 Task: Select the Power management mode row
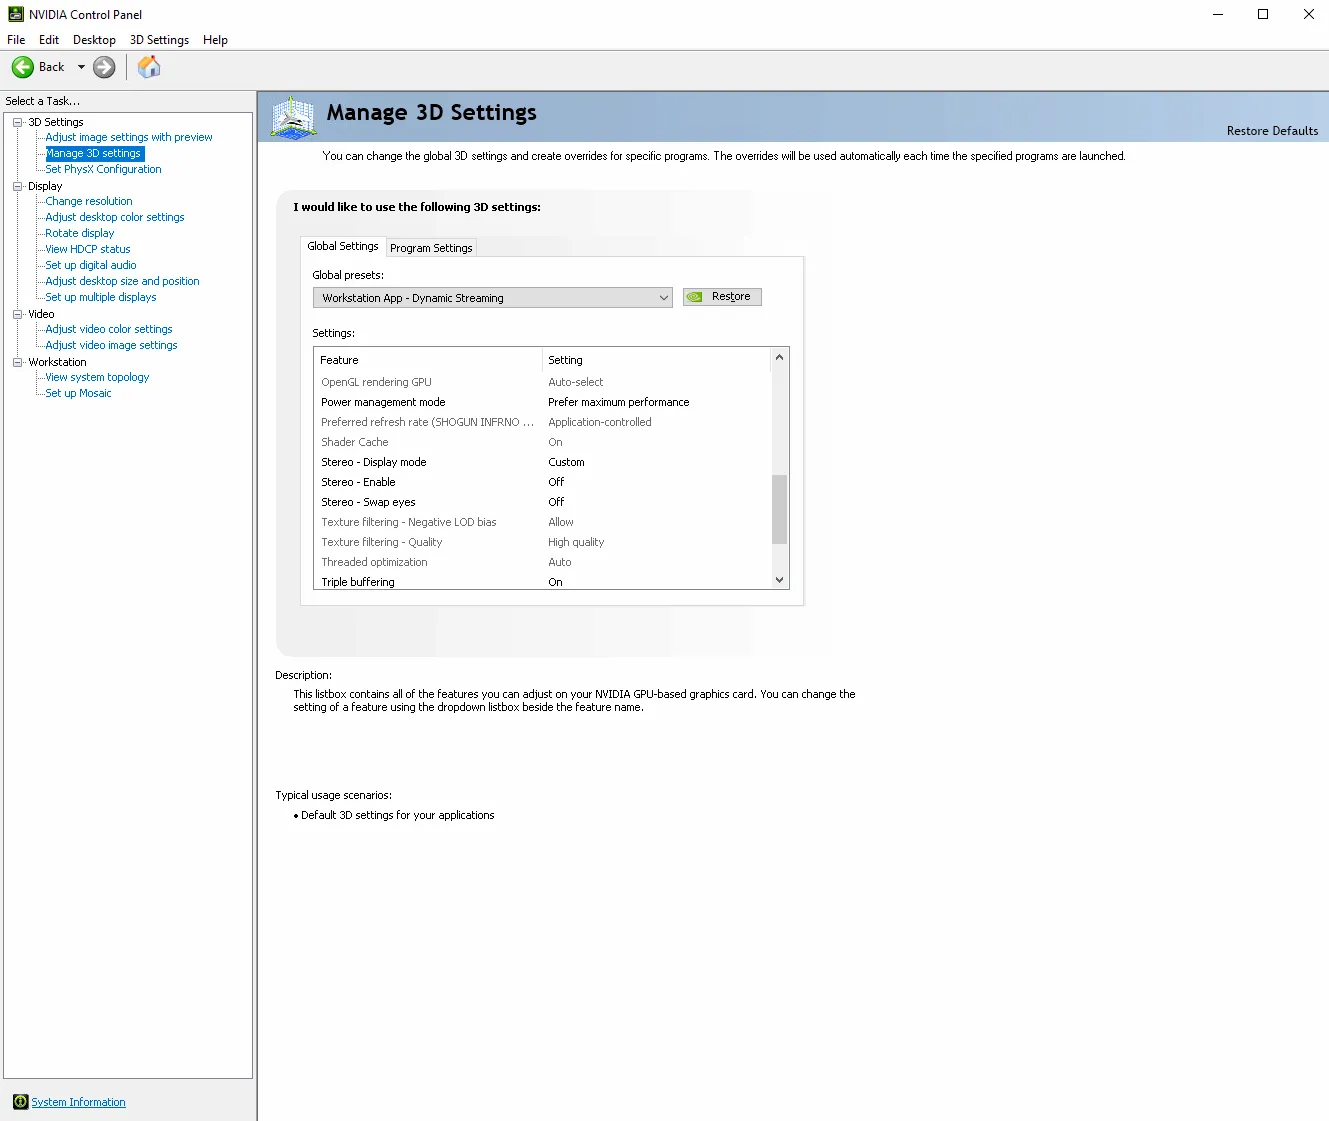tap(542, 402)
